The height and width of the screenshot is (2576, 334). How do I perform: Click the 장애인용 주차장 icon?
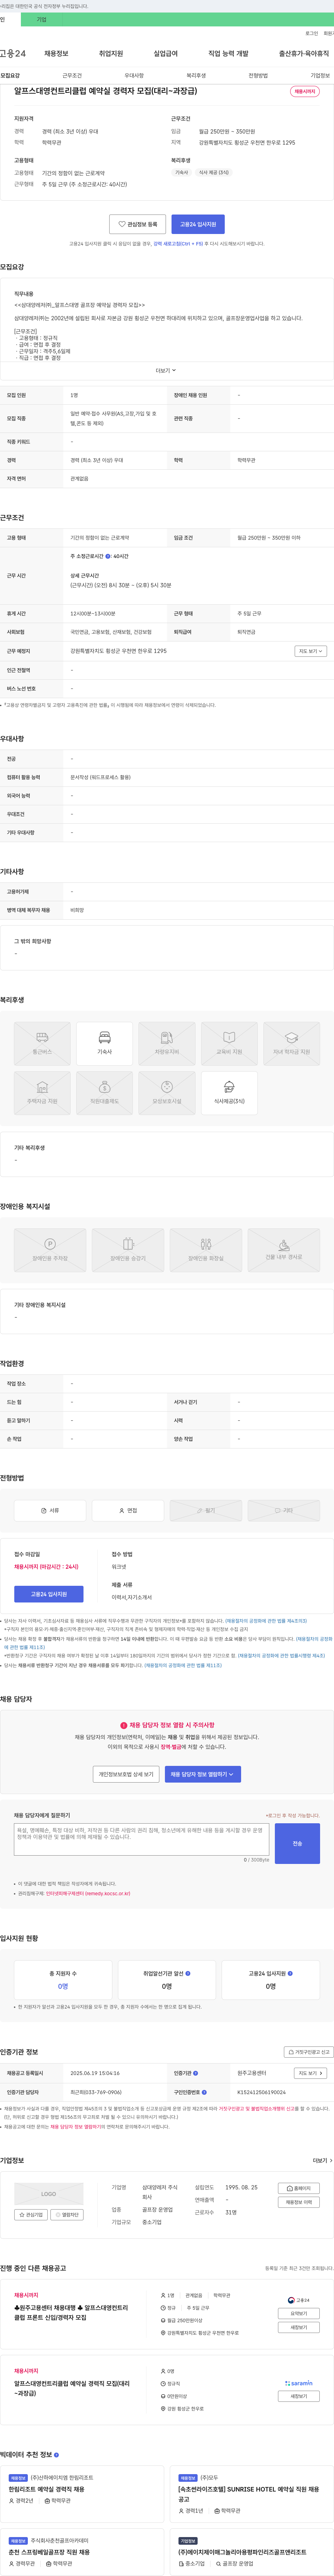[x=50, y=1250]
